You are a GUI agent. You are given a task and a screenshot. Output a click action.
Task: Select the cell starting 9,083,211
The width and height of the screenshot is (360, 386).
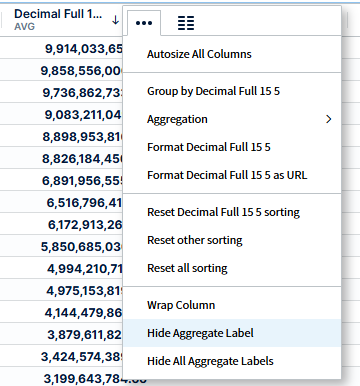point(61,115)
